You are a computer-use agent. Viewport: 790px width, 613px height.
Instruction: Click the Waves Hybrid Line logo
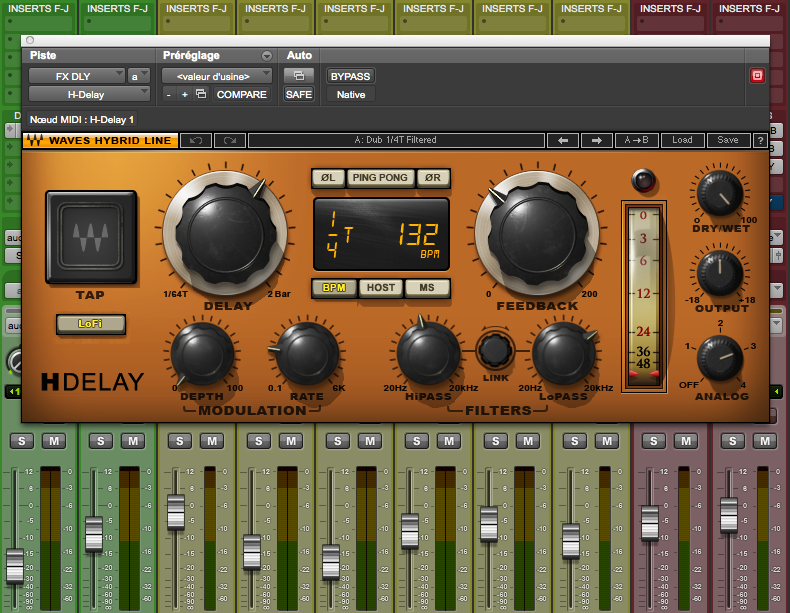(100, 141)
